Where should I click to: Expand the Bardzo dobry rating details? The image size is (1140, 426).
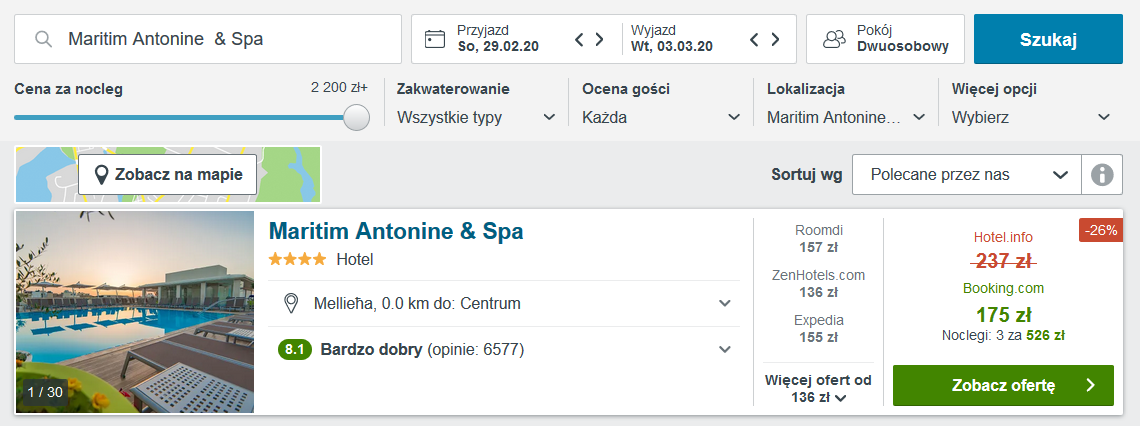pyautogui.click(x=724, y=349)
